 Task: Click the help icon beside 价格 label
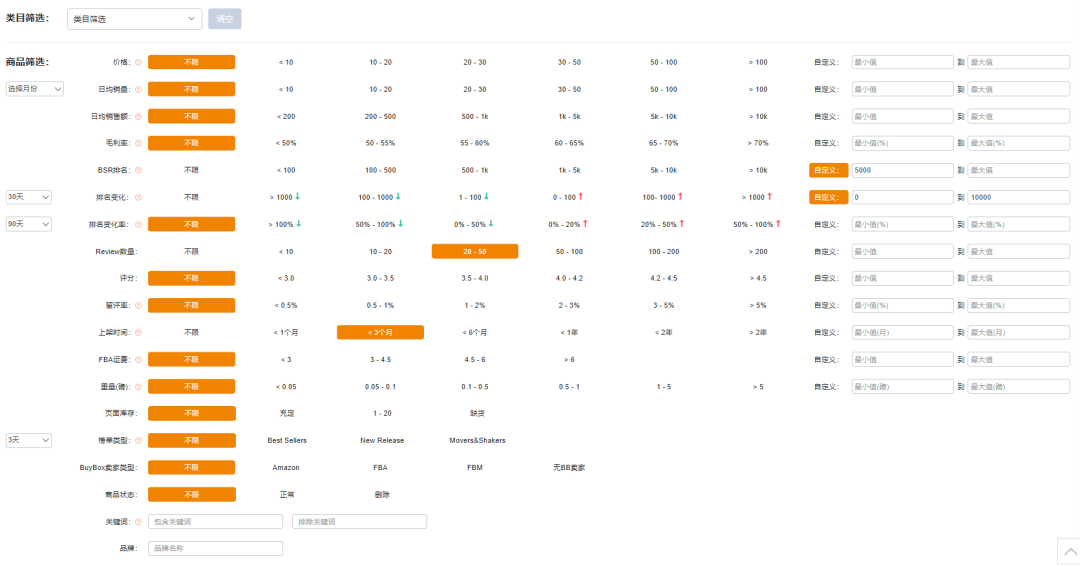[x=138, y=62]
